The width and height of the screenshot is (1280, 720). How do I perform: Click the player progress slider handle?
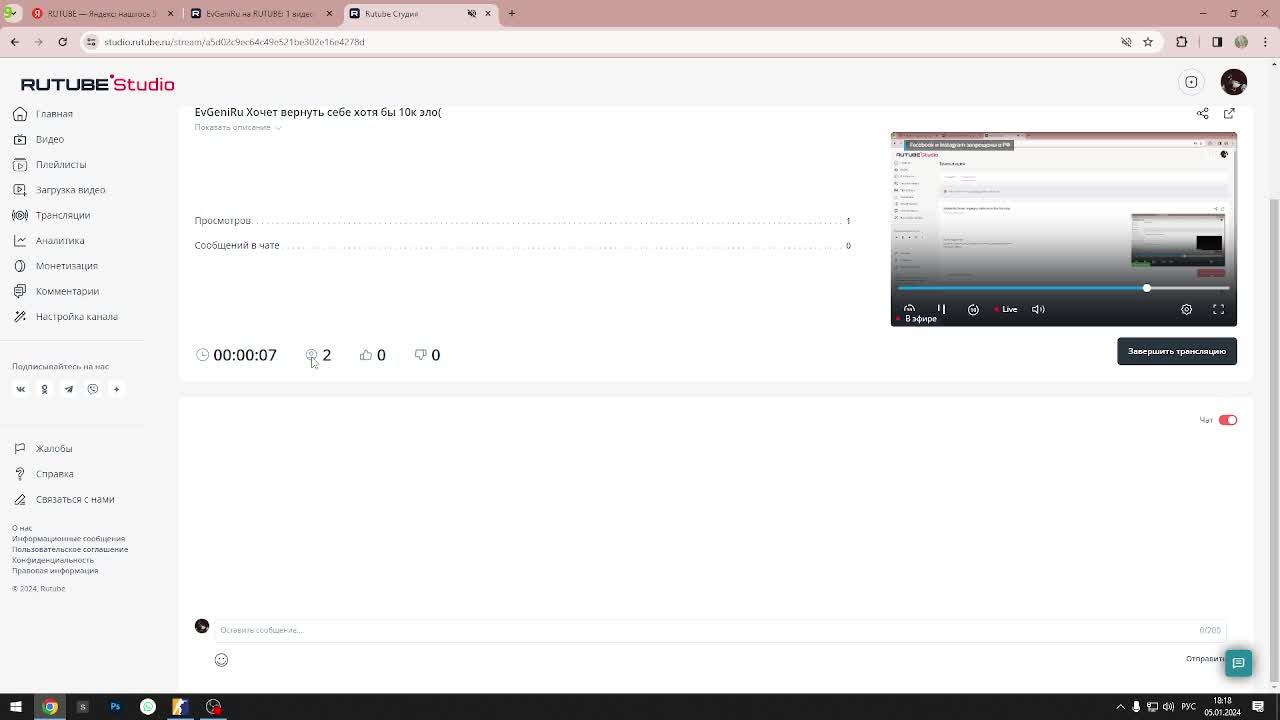click(1147, 288)
